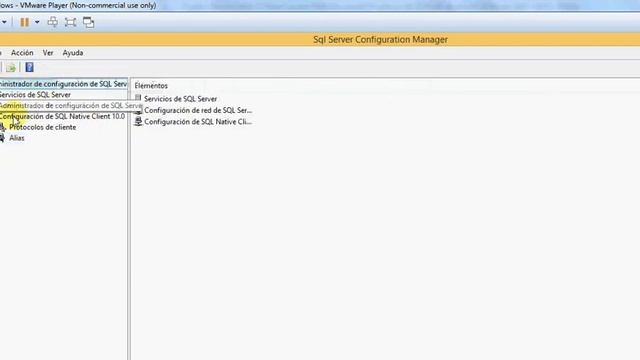Select Configuración de SQL Native Client 10.0 node
640x360 pixels.
point(62,116)
